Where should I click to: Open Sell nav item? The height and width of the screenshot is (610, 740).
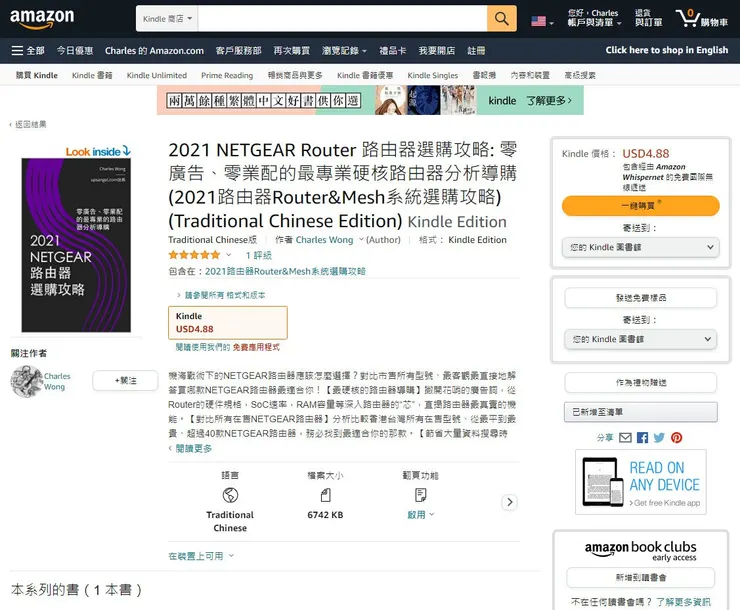437,50
